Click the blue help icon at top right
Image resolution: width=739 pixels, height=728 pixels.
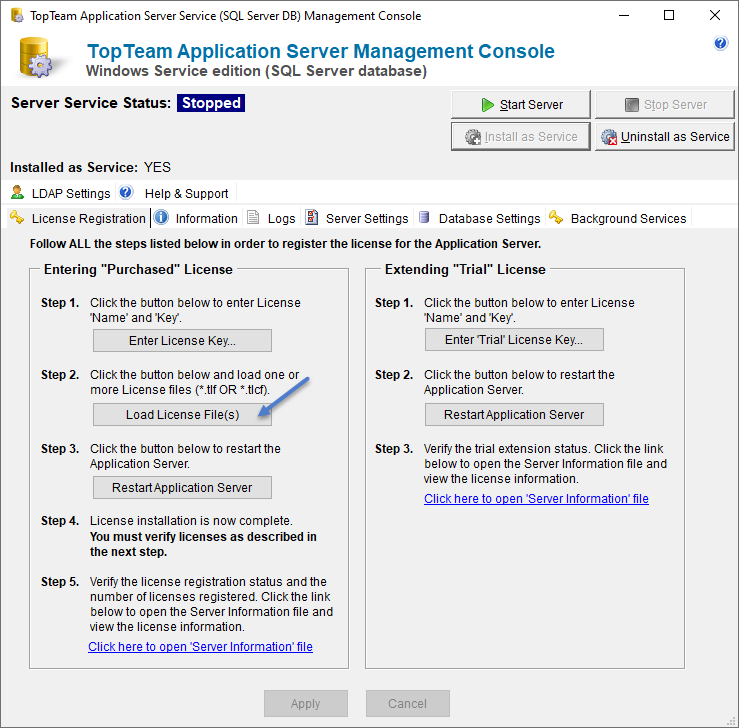[721, 43]
